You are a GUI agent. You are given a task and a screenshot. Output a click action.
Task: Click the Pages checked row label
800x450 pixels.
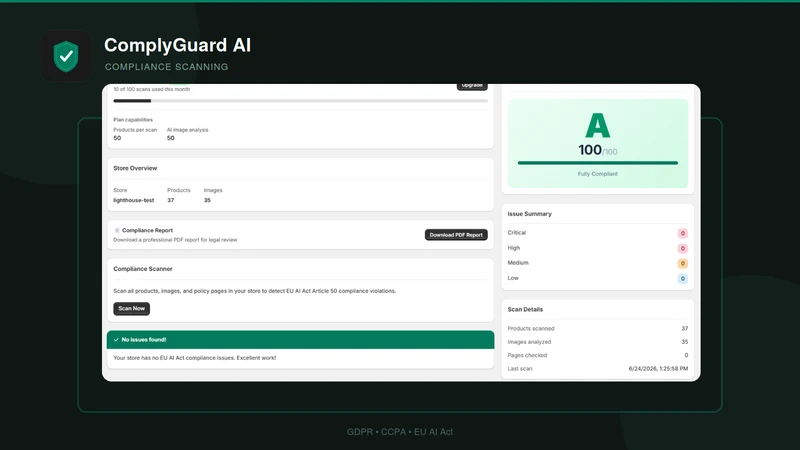[527, 355]
